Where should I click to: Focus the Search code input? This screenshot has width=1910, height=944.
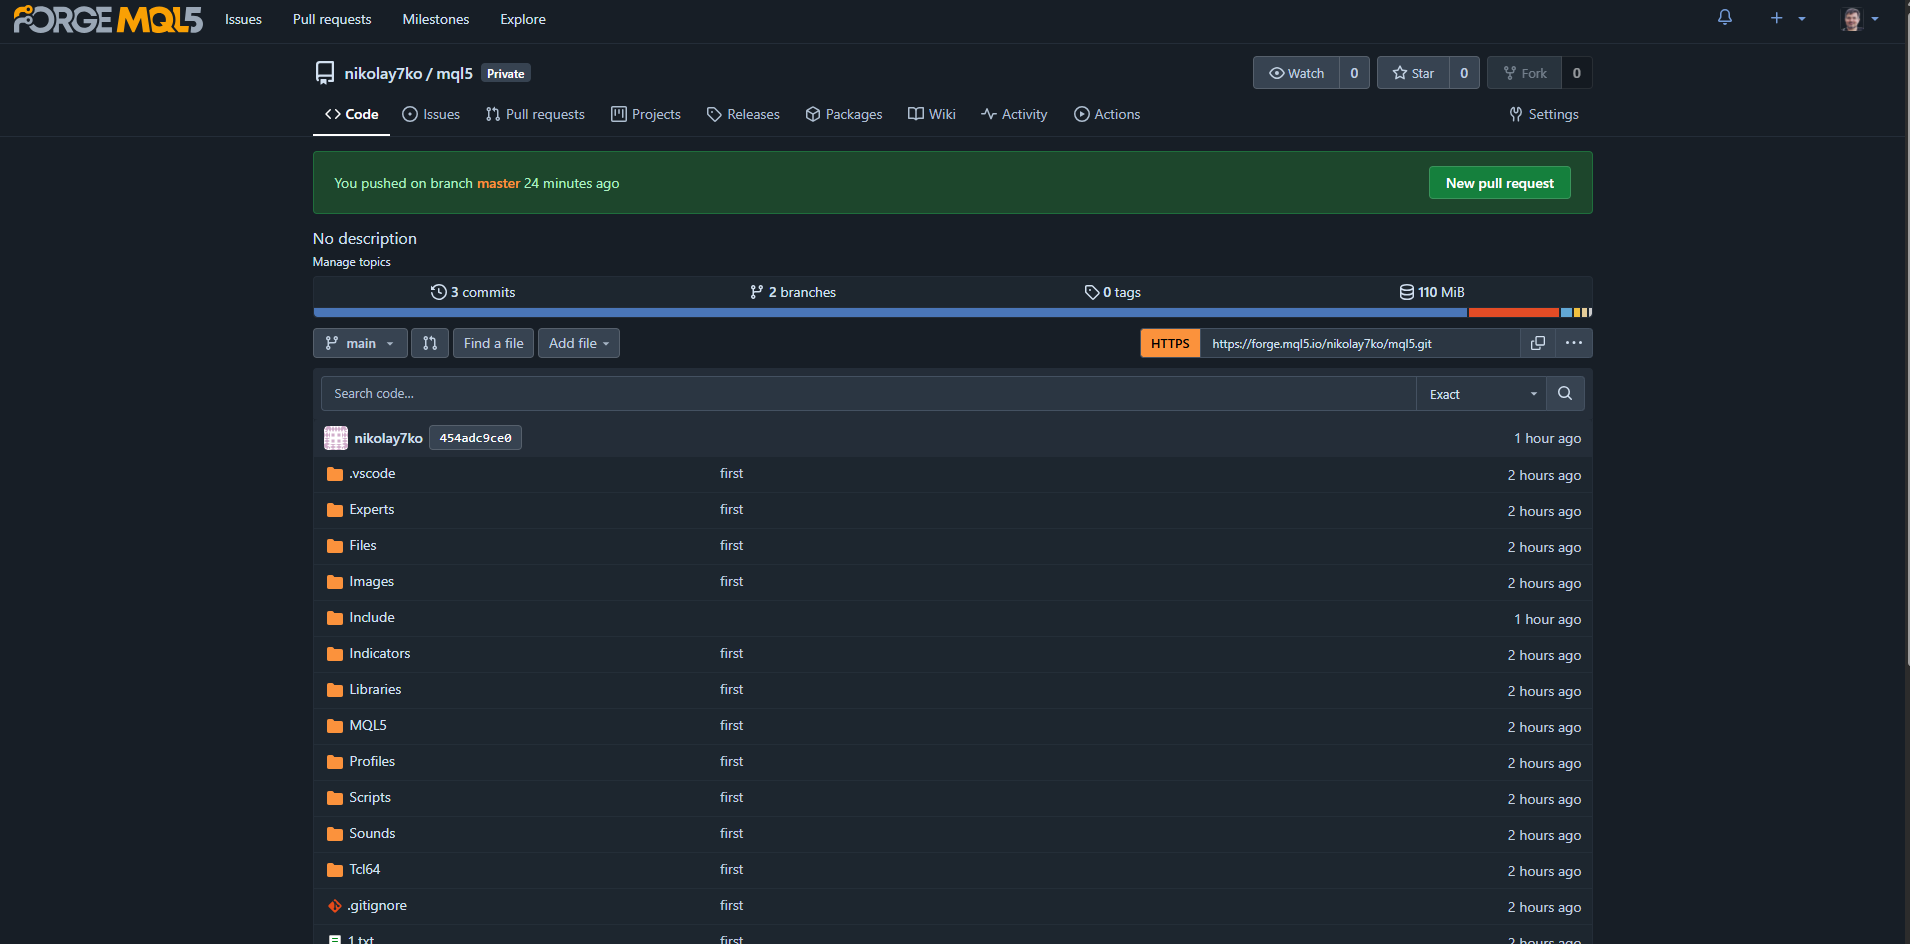click(868, 394)
